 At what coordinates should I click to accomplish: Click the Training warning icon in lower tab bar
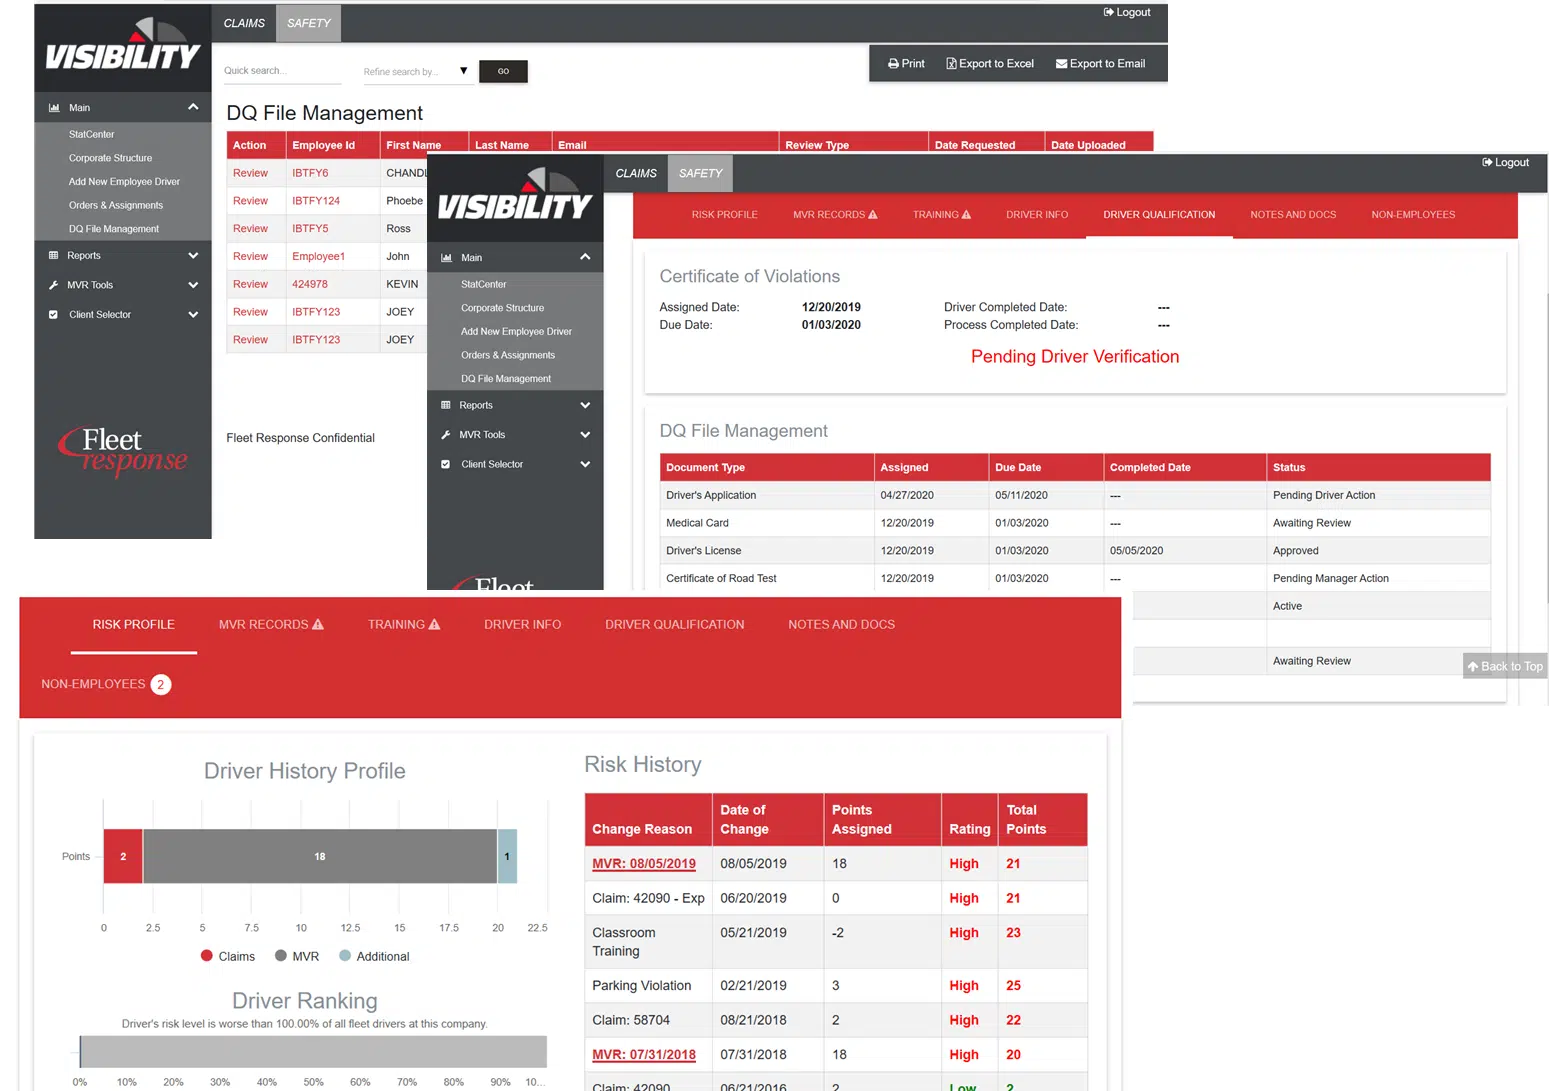[x=434, y=625]
